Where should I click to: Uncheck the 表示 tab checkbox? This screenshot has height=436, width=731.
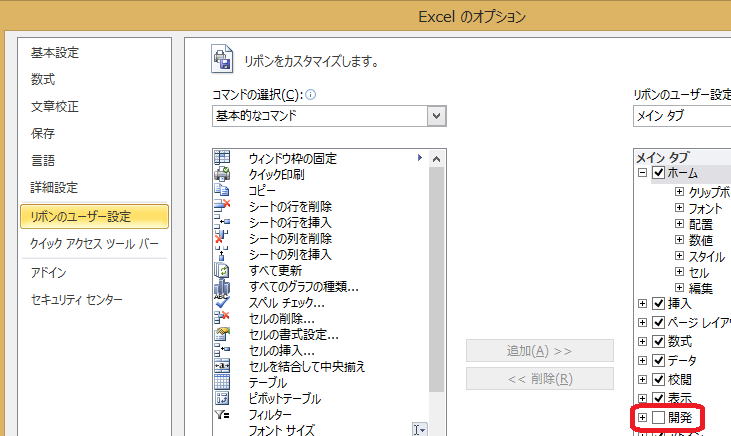(658, 398)
